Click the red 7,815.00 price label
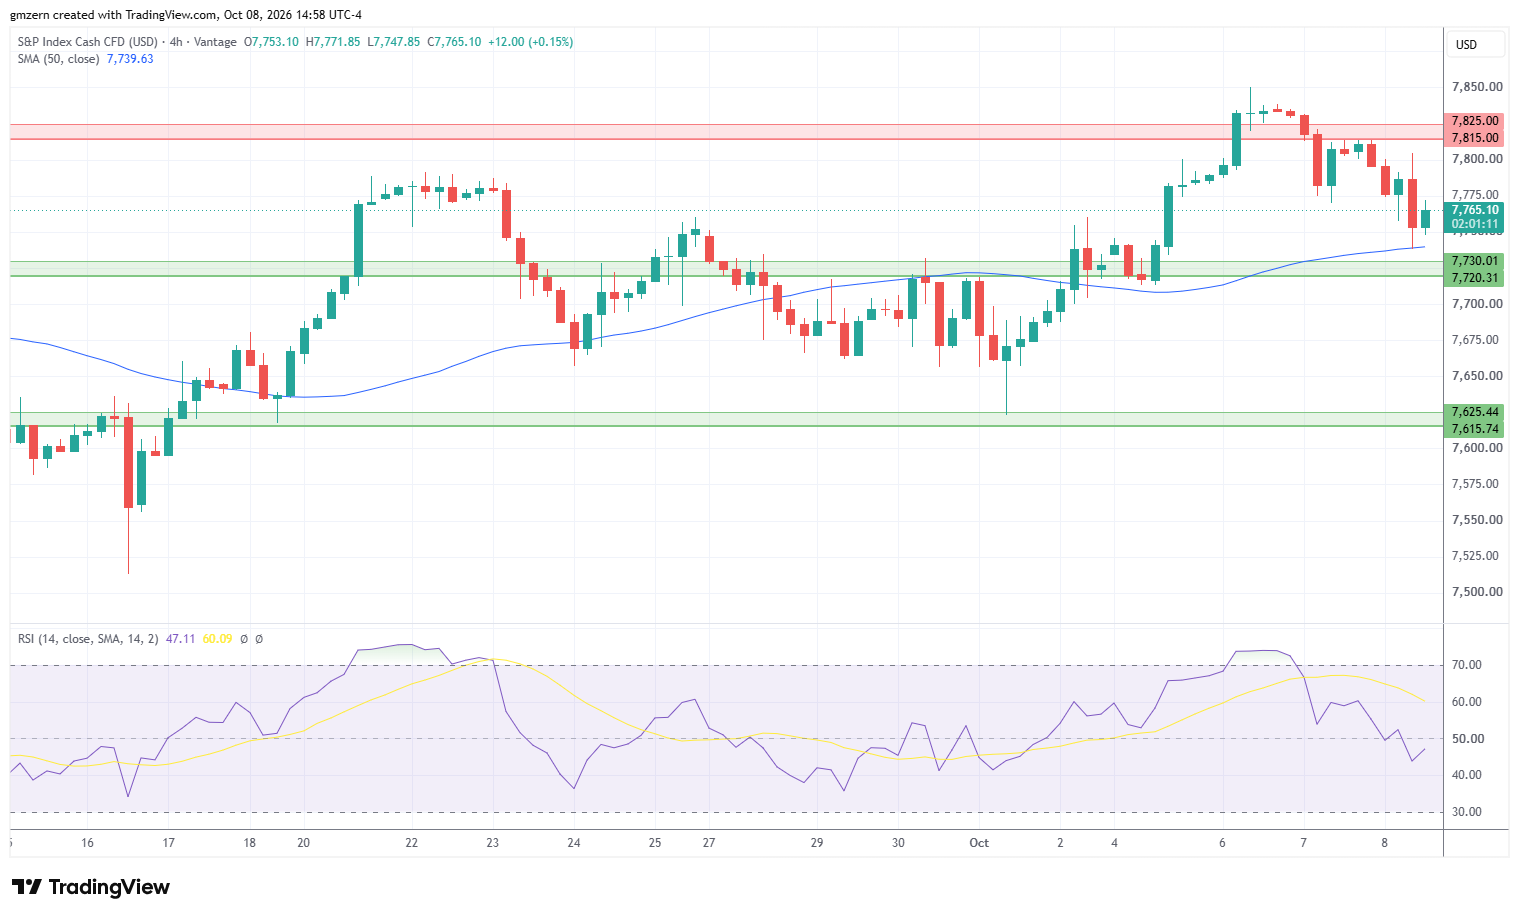 [x=1474, y=138]
